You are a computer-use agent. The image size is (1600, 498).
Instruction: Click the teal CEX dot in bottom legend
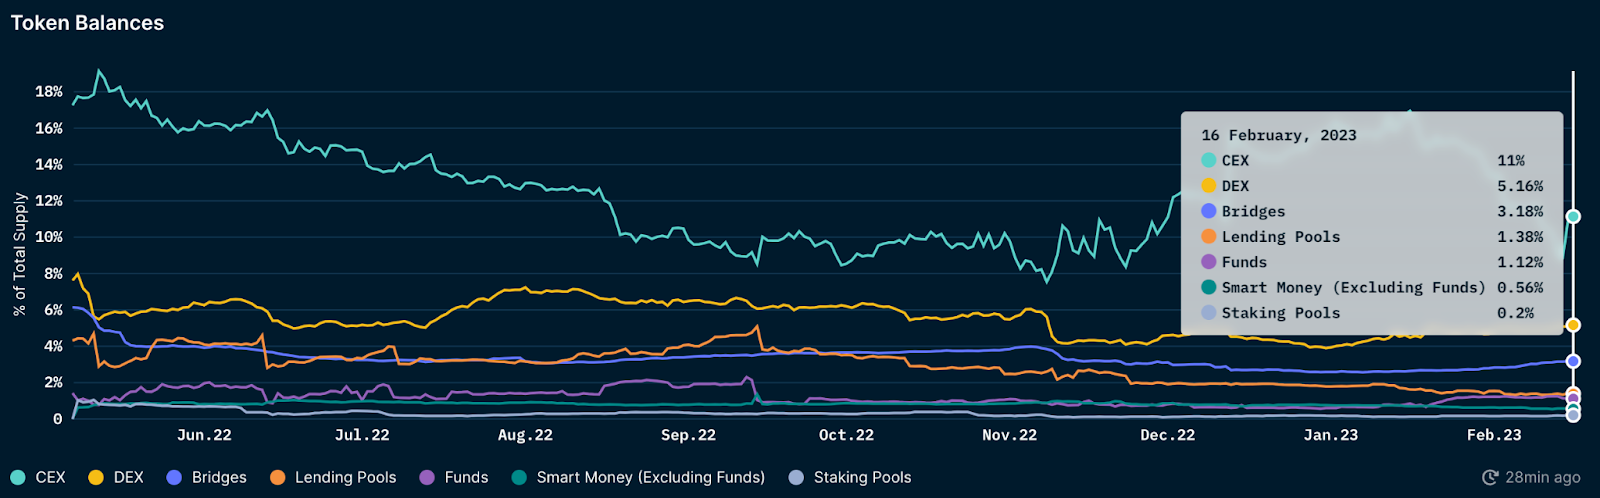coord(18,477)
